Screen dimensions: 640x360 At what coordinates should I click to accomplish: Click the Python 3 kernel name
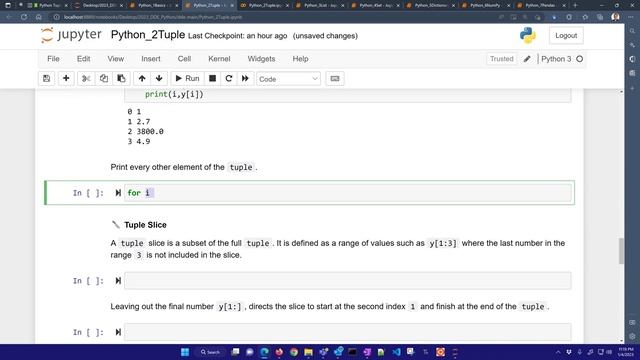(x=556, y=59)
